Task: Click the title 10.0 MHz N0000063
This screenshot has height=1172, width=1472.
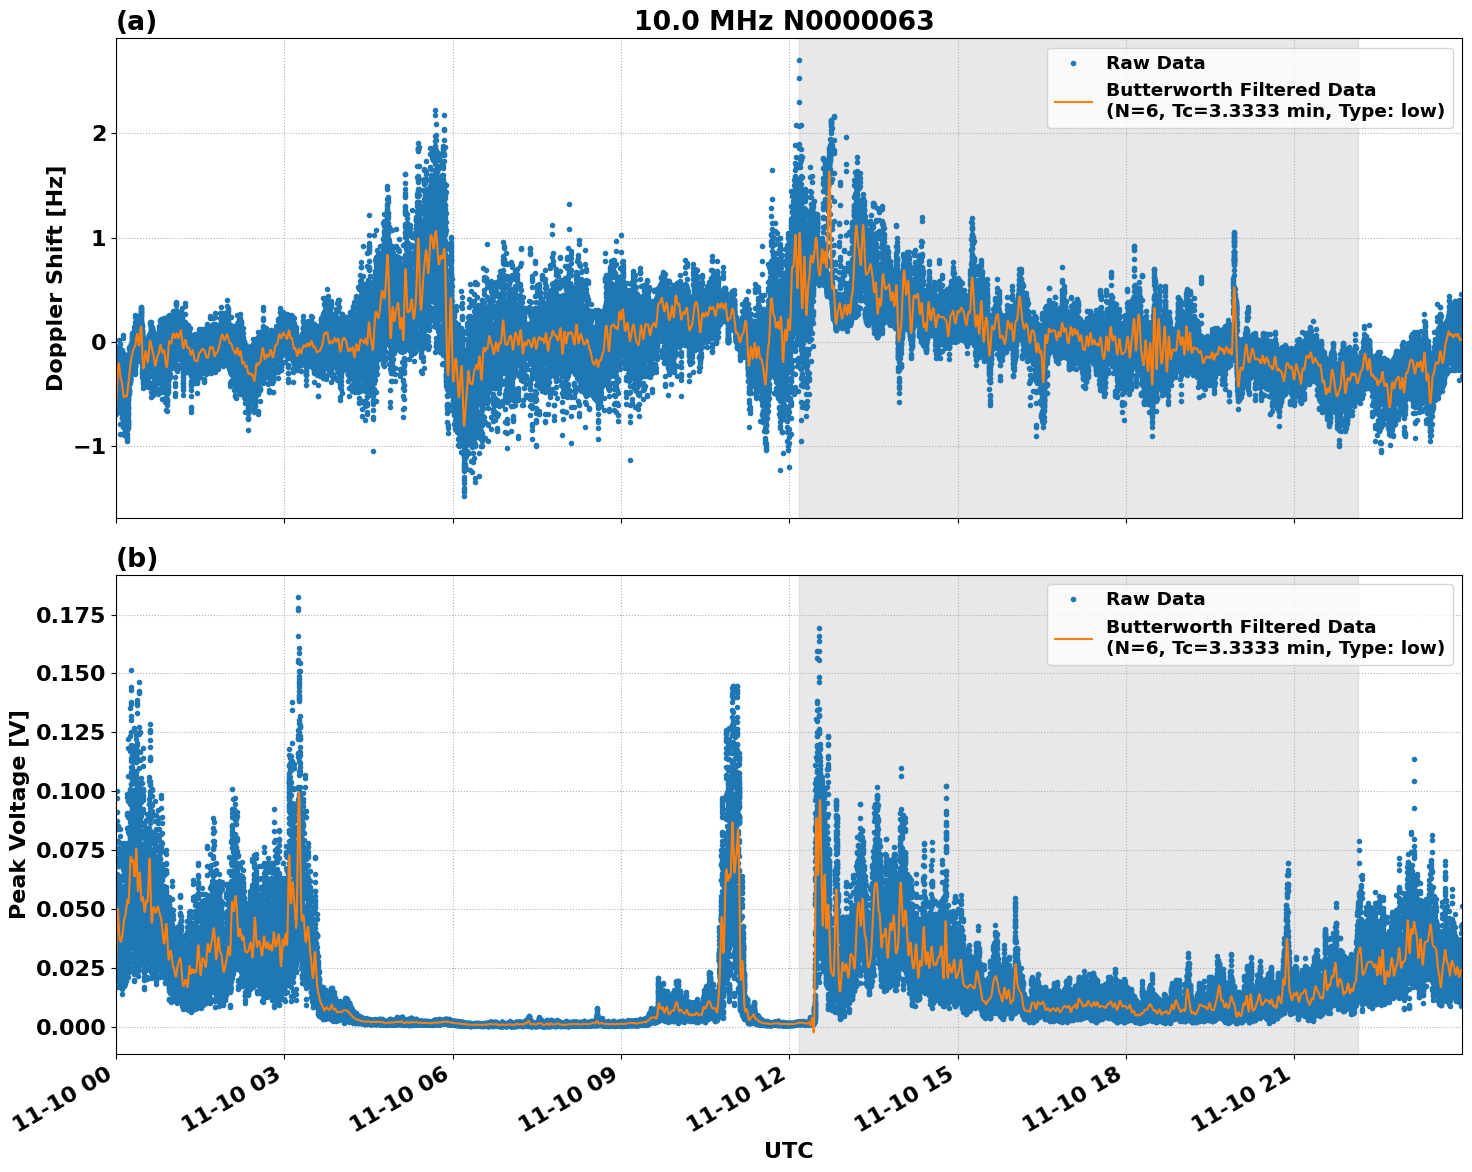Action: point(786,19)
